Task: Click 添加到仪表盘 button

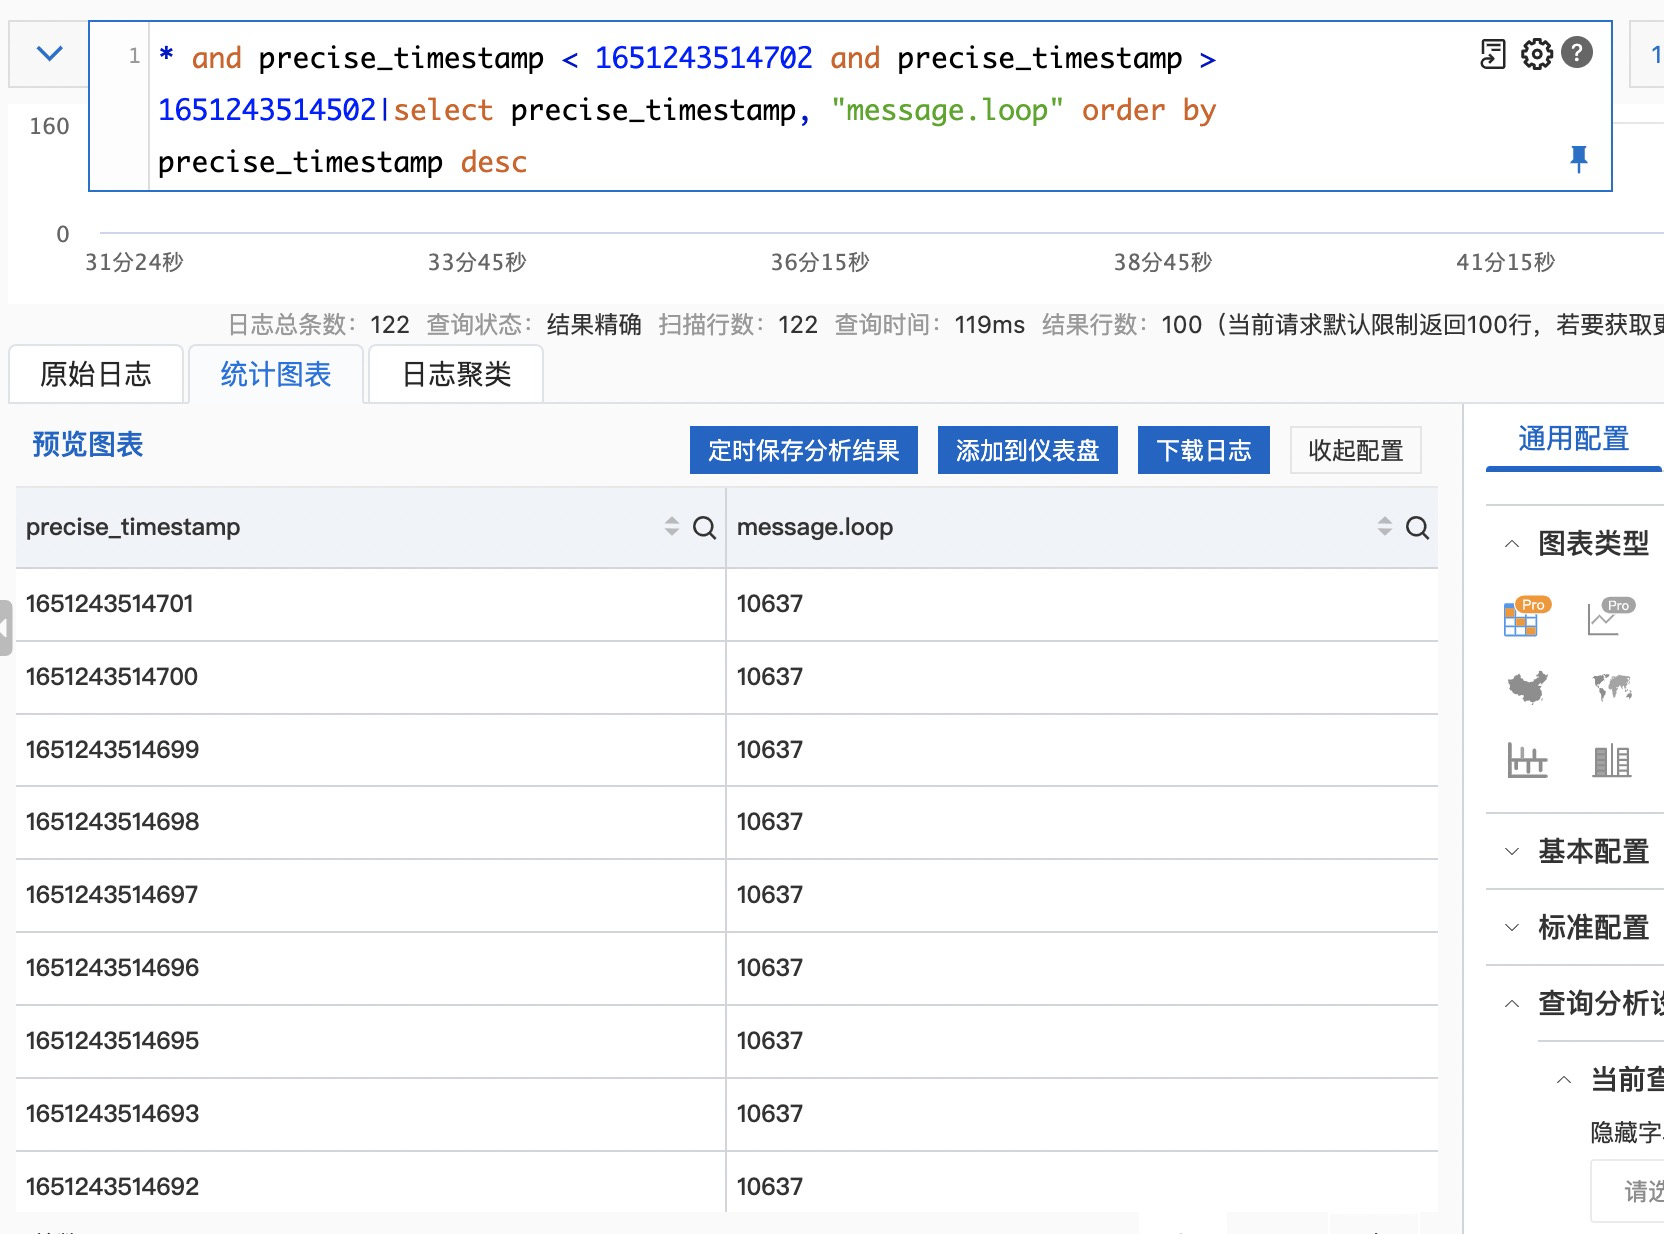Action: coord(1028,450)
